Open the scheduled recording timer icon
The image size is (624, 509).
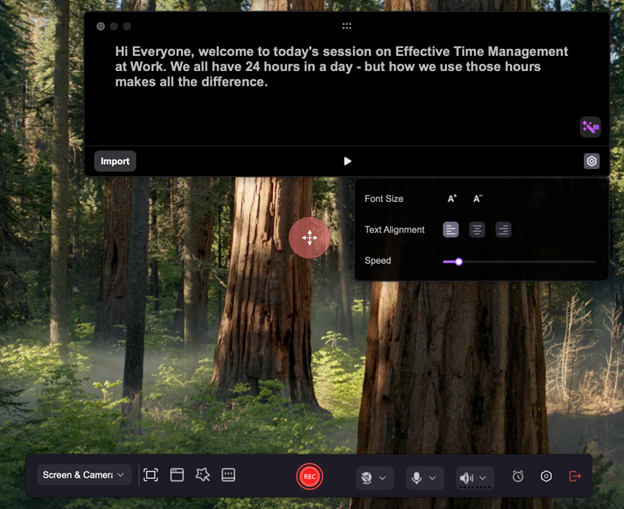518,476
